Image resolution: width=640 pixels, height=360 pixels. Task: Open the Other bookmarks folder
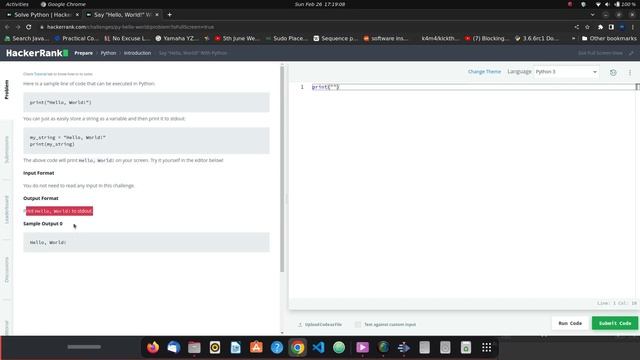point(609,38)
